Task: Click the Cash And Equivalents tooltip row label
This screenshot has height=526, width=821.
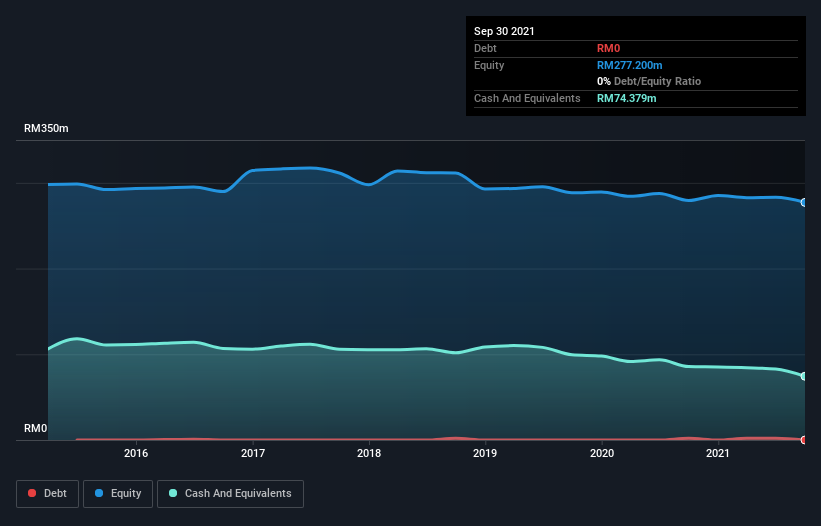Action: click(527, 98)
